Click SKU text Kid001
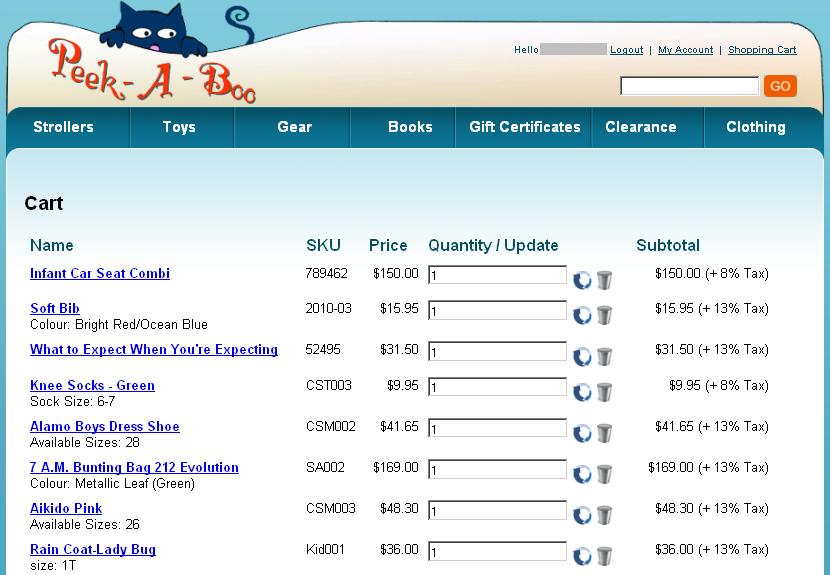 [x=325, y=550]
